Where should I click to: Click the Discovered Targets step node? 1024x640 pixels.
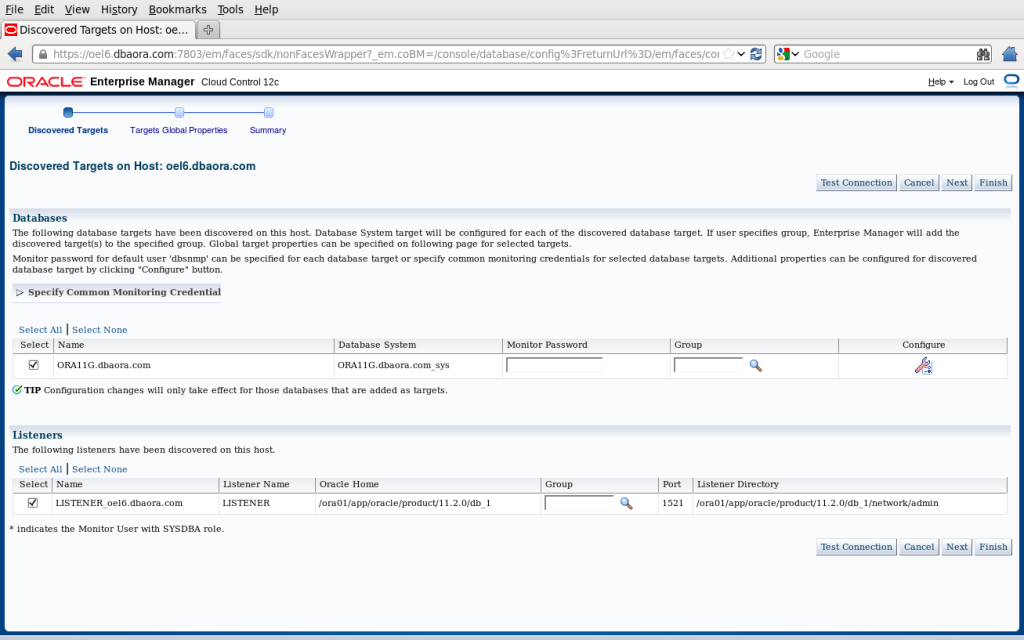68,112
